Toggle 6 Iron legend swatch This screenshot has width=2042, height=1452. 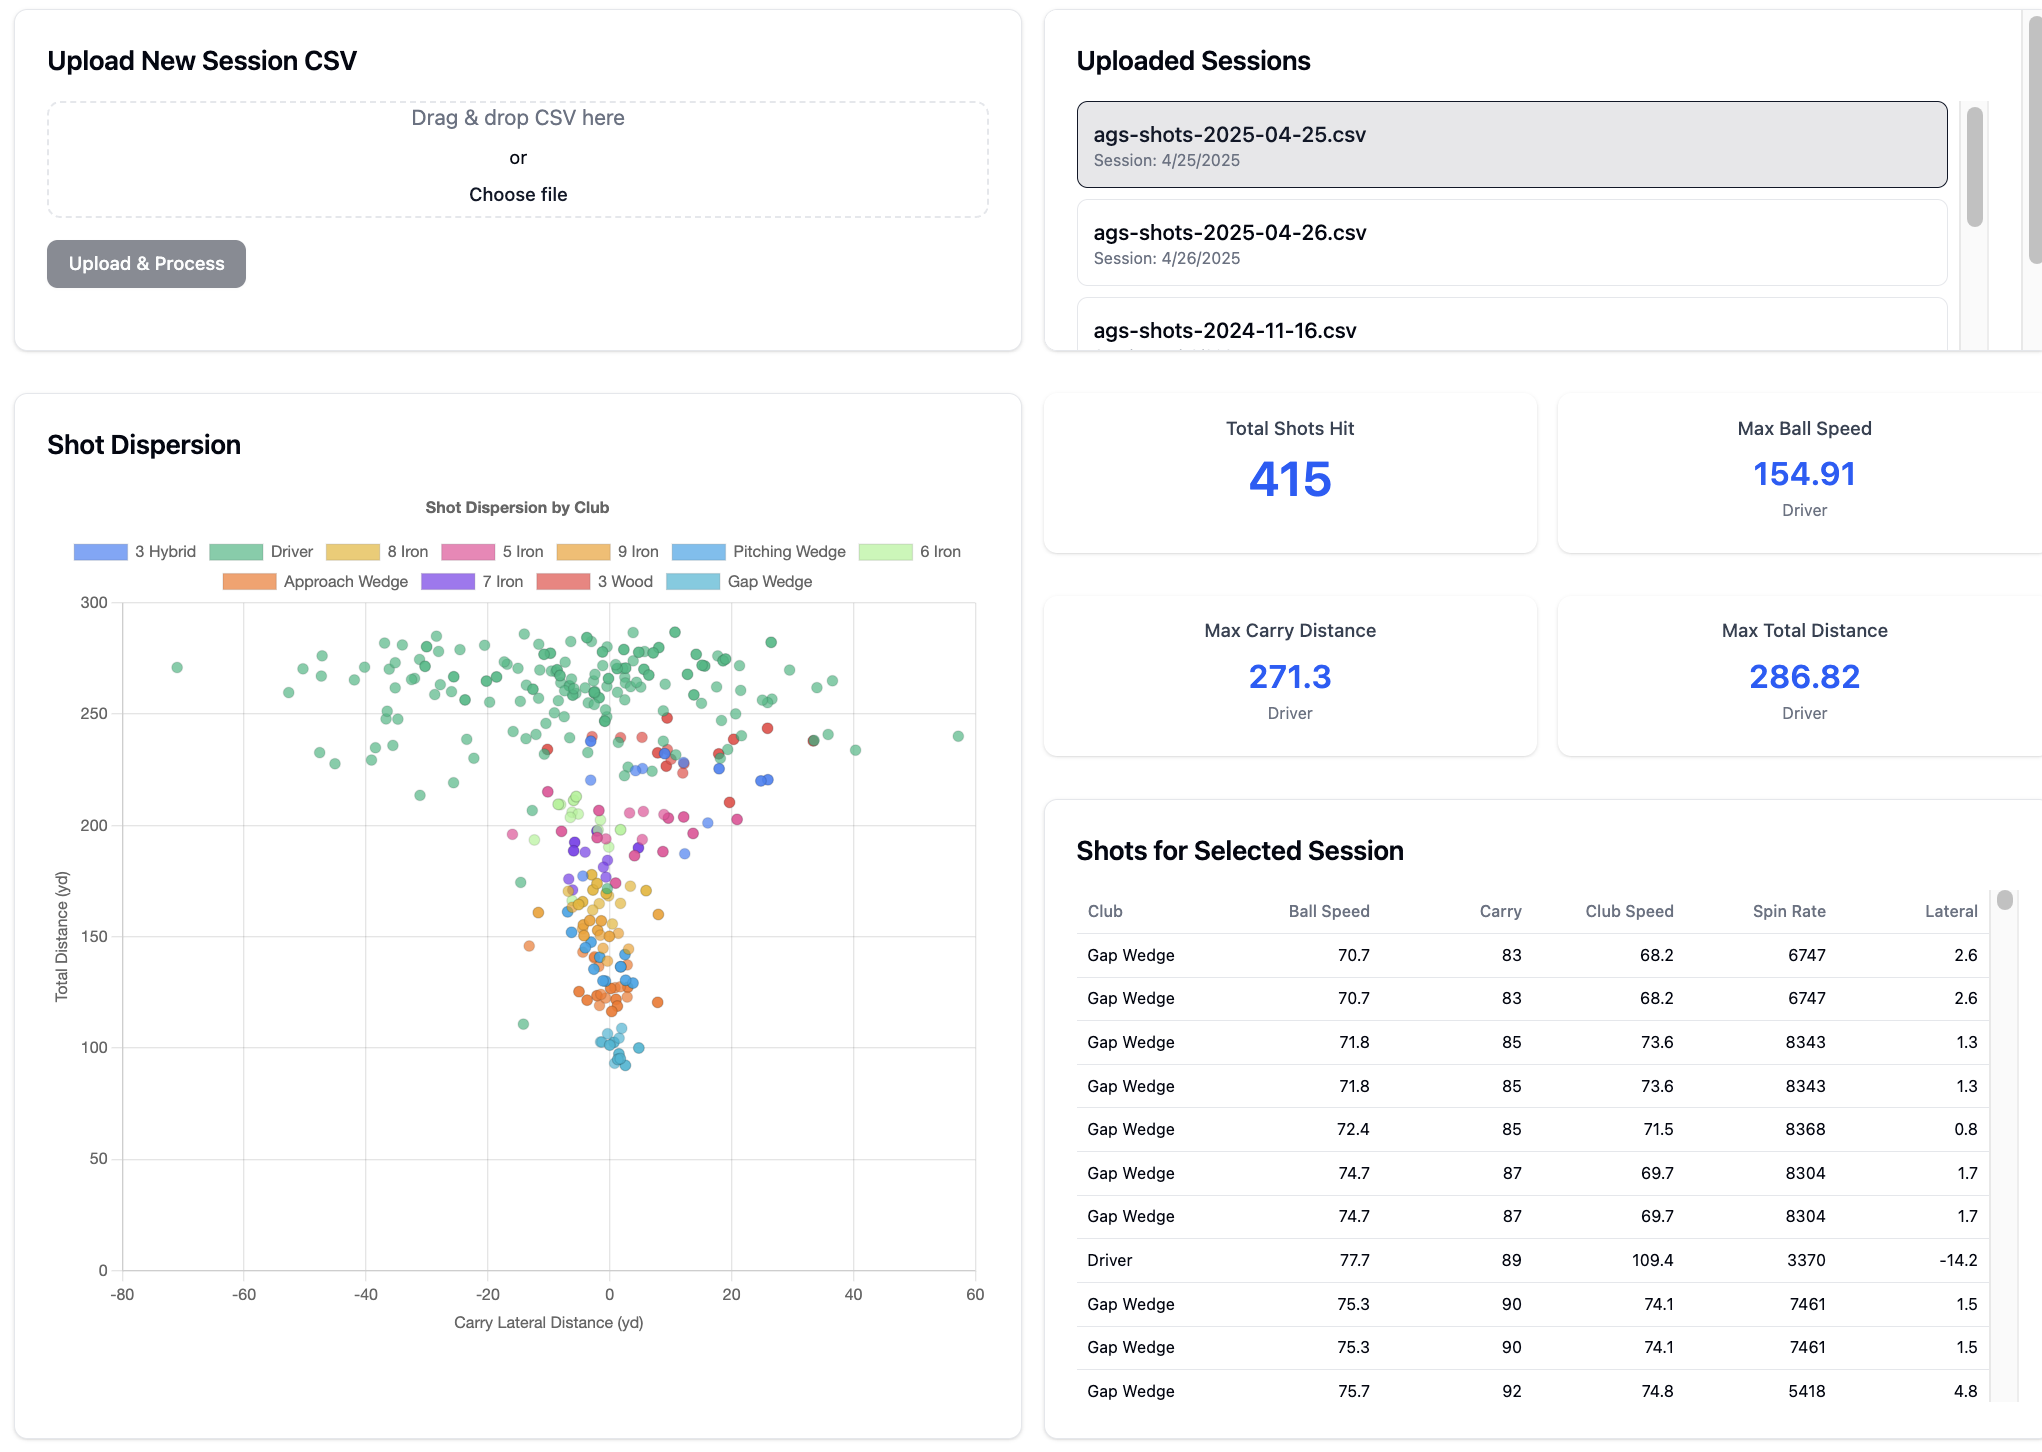pyautogui.click(x=886, y=552)
